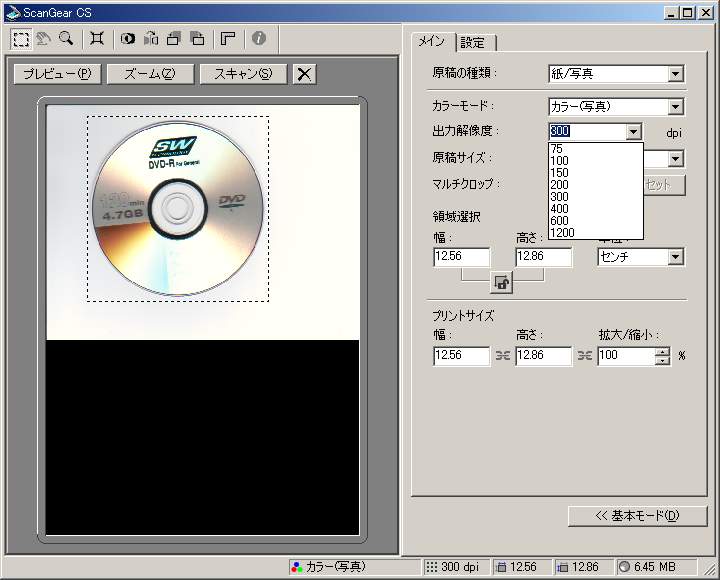Click the height status bar icon

[x=562, y=568]
